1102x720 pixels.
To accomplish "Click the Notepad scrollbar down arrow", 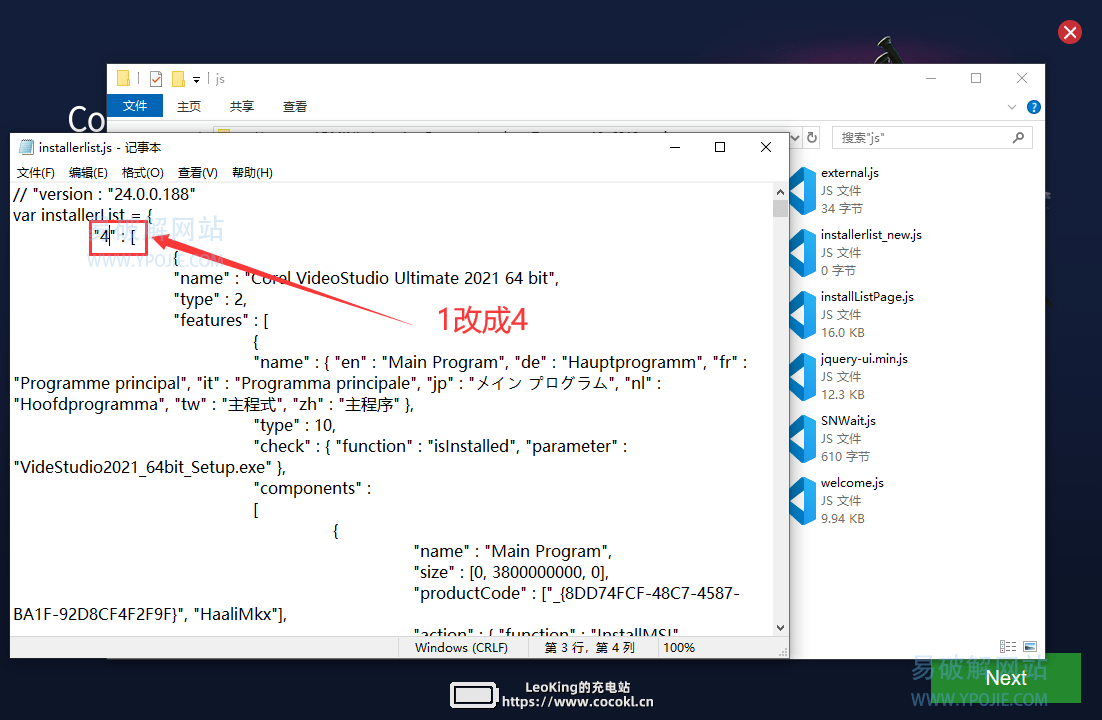I will (780, 628).
